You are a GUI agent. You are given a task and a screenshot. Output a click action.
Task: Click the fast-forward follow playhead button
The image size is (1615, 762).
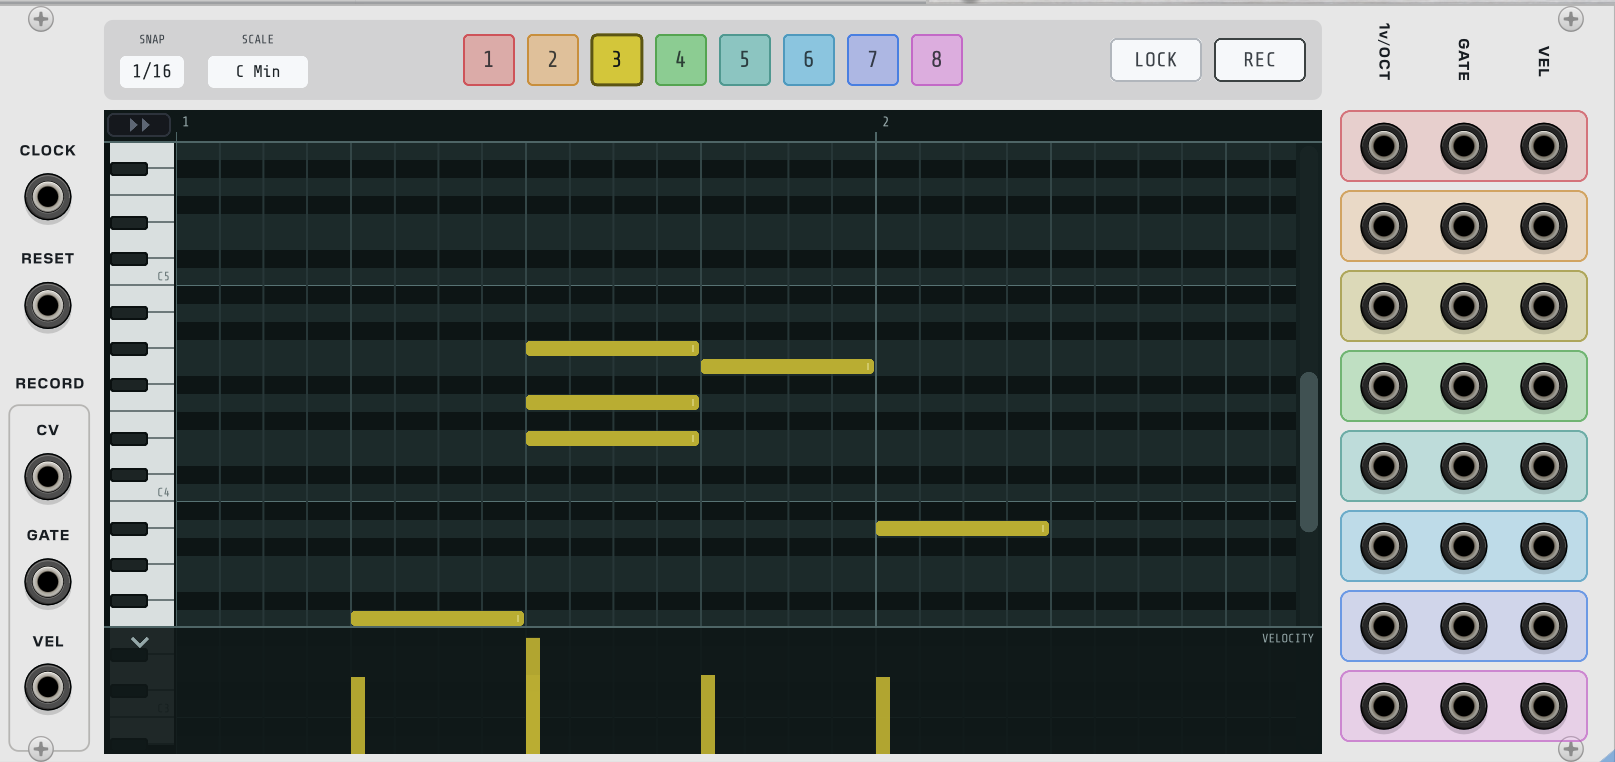point(139,125)
